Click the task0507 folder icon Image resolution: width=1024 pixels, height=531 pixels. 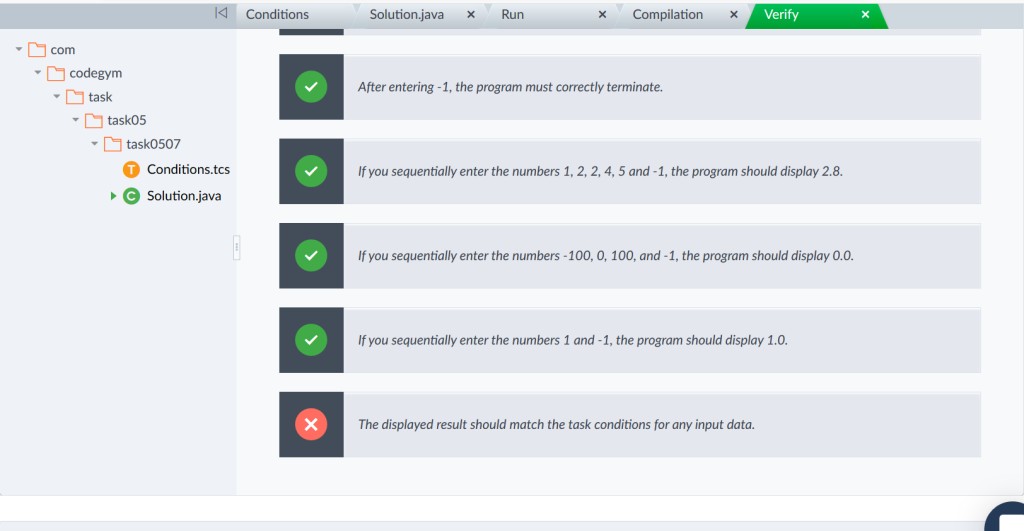tap(112, 144)
